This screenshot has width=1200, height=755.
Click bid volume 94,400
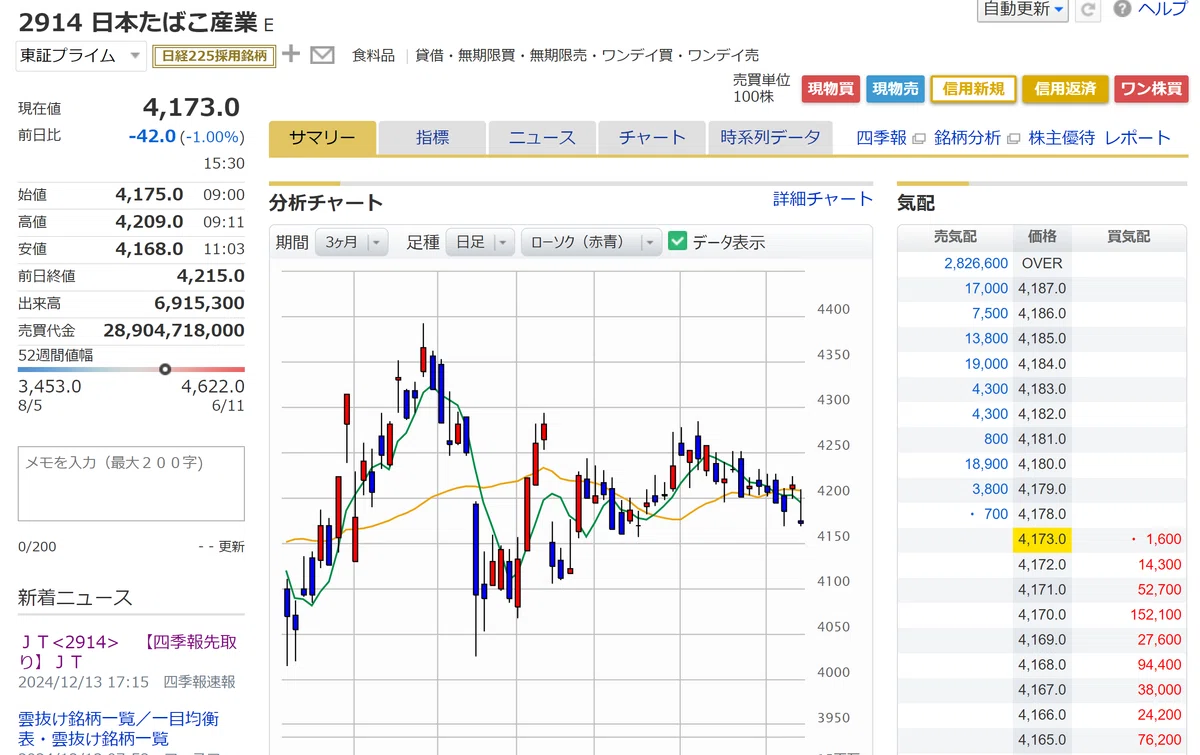coord(1159,665)
